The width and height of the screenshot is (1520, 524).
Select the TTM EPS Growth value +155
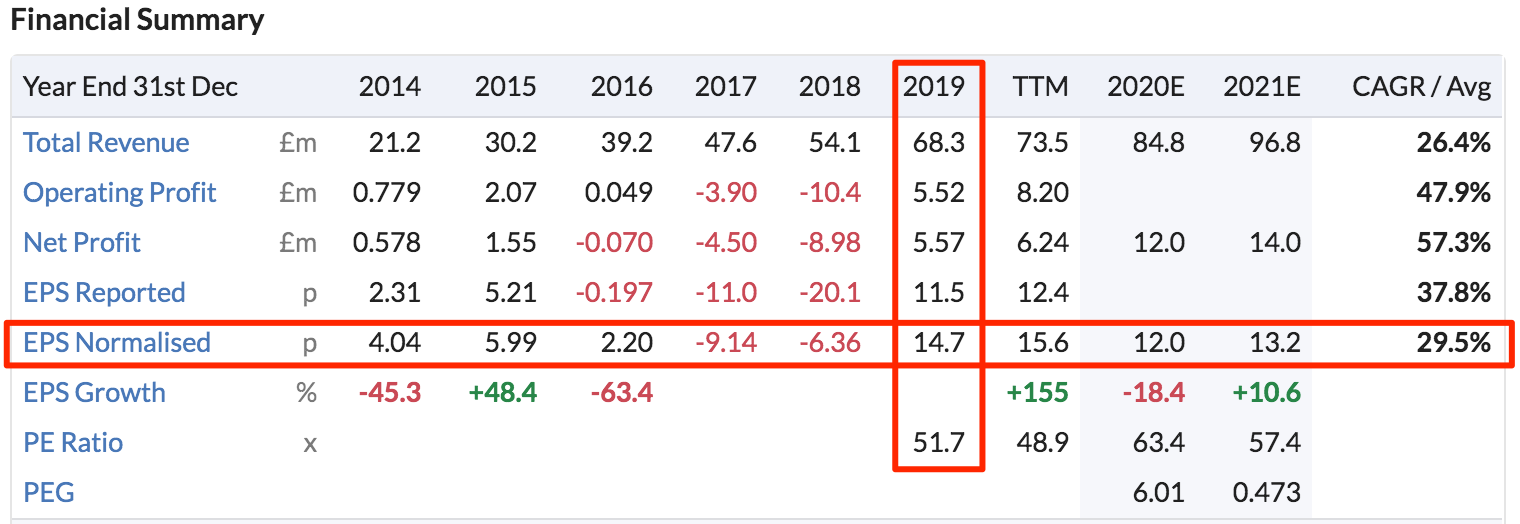1040,392
